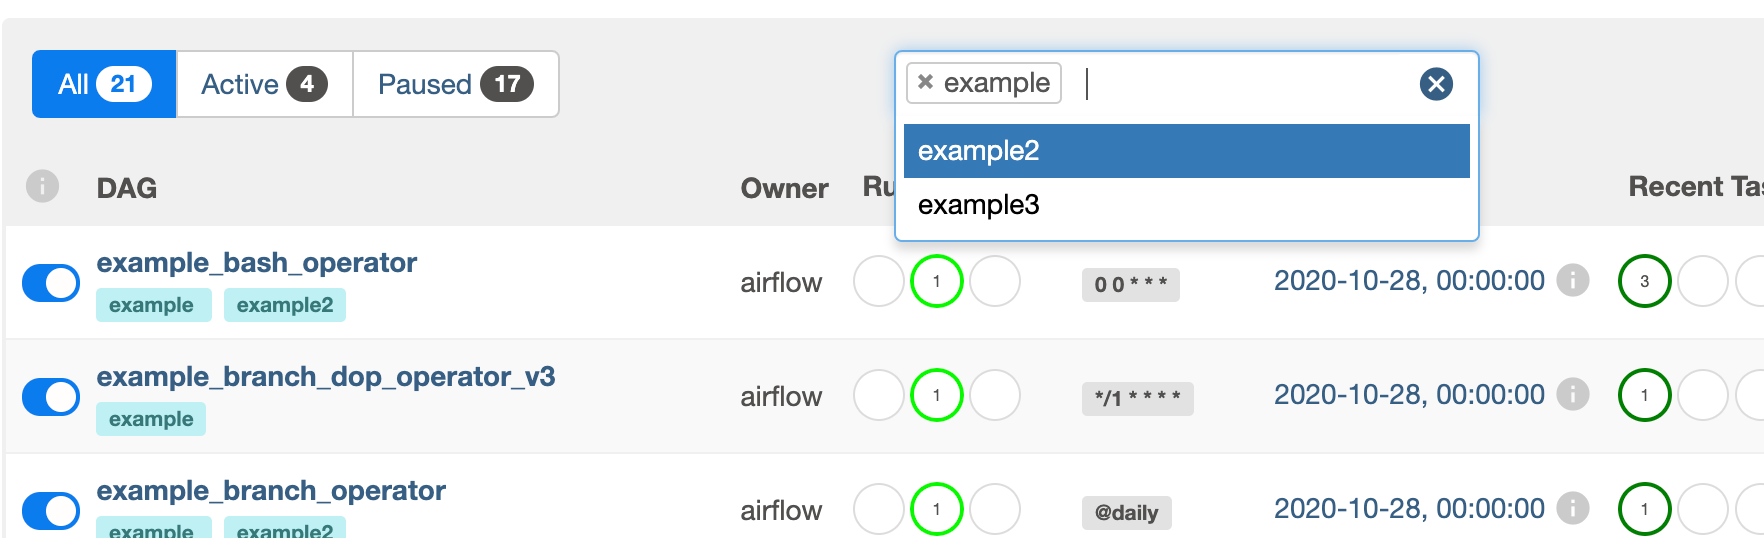The image size is (1764, 538).
Task: Remove the example tag chip
Action: 925,82
